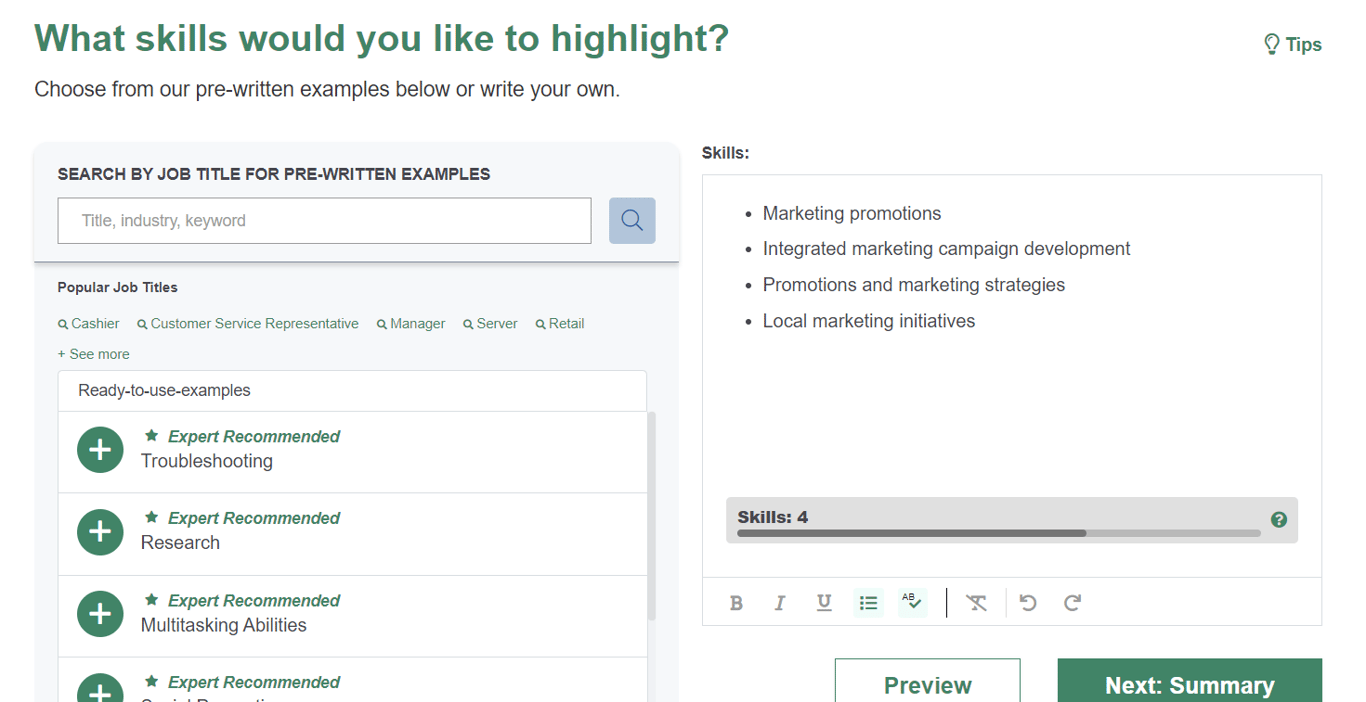Search examples for Manager
The width and height of the screenshot is (1366, 702).
411,324
